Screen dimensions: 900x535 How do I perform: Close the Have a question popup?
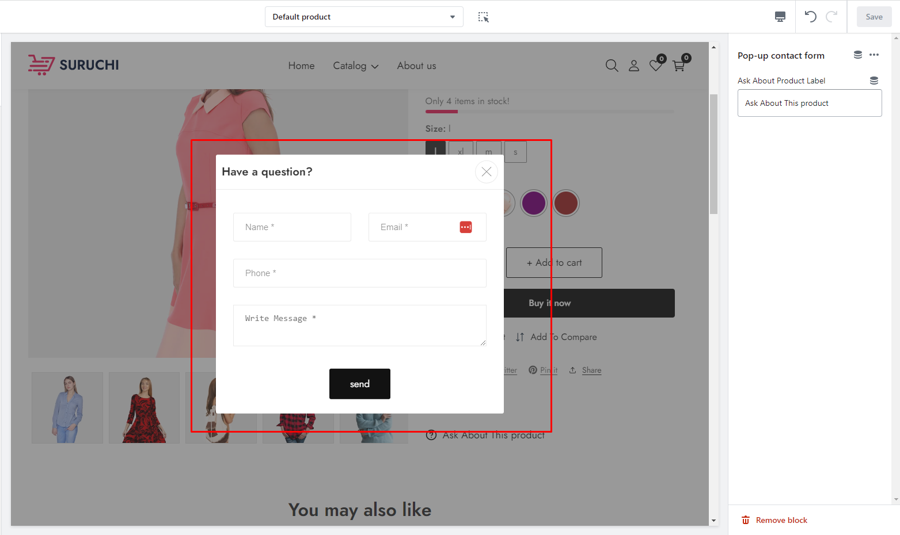tap(486, 172)
